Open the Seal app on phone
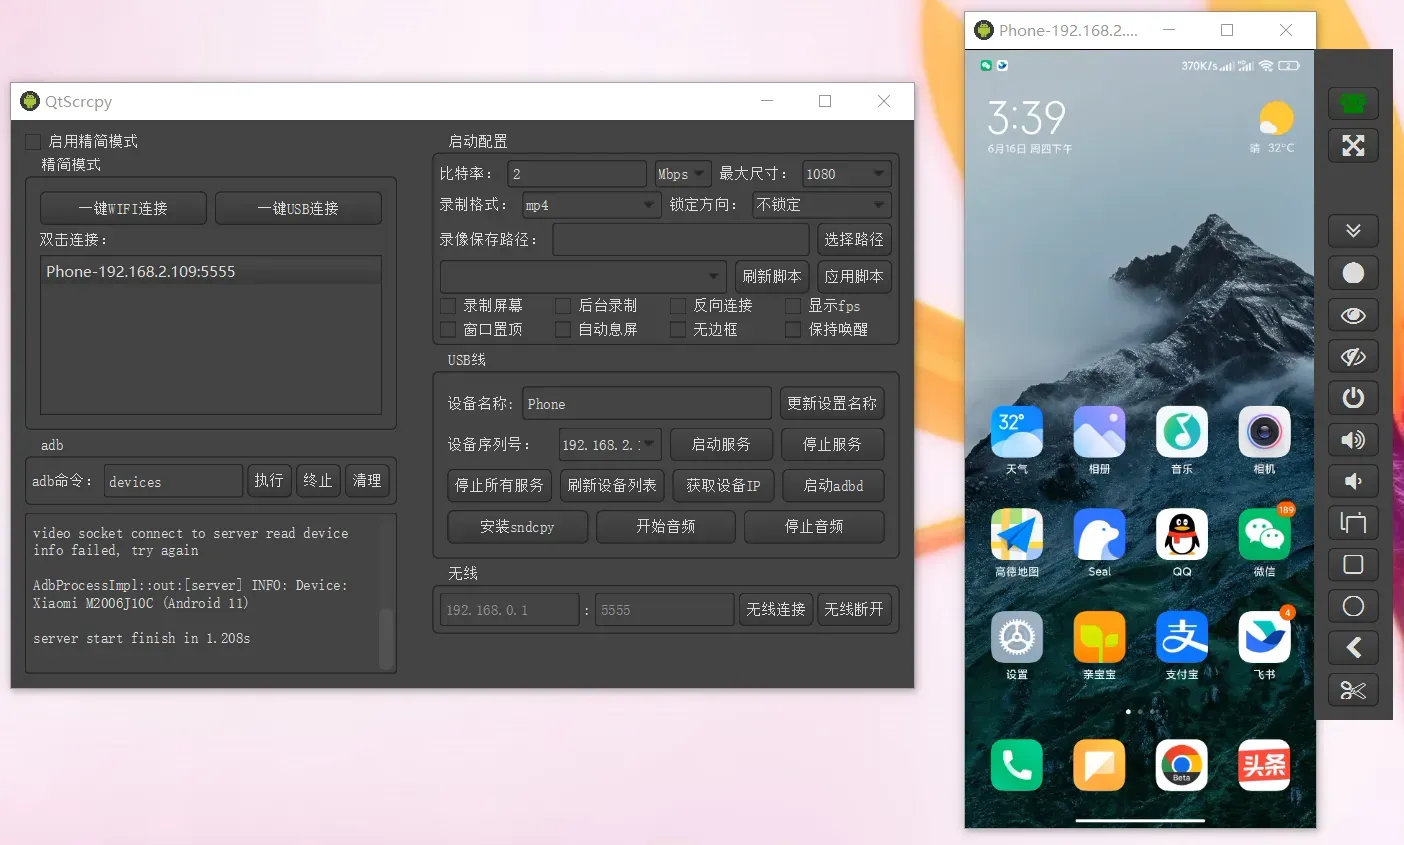The image size is (1404, 845). tap(1099, 535)
